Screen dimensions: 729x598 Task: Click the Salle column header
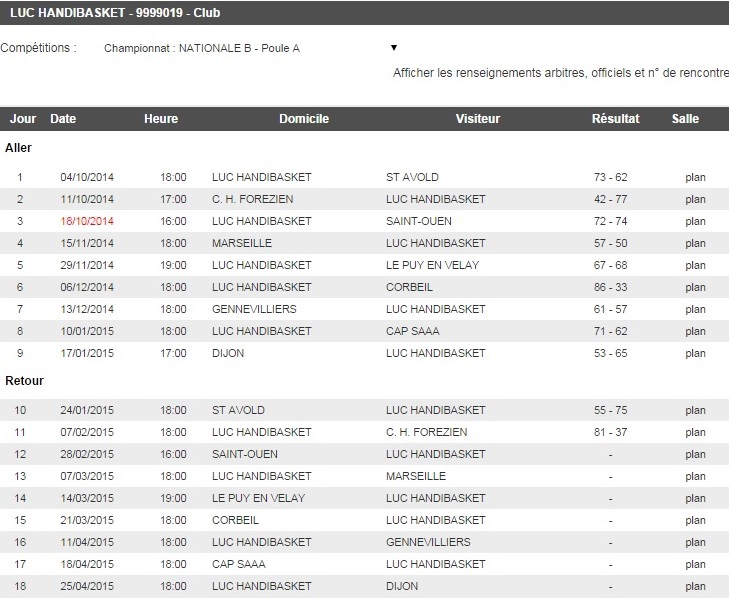pos(685,119)
